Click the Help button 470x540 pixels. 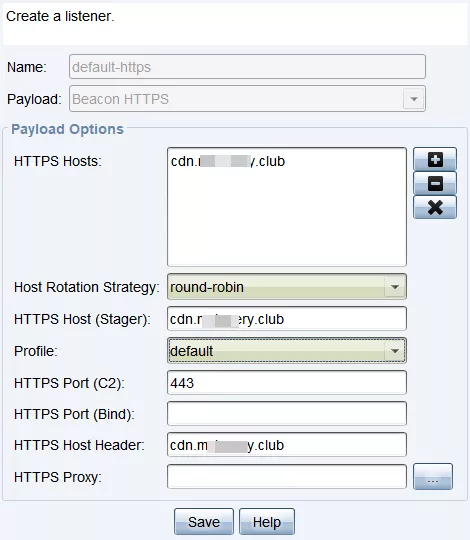click(267, 522)
